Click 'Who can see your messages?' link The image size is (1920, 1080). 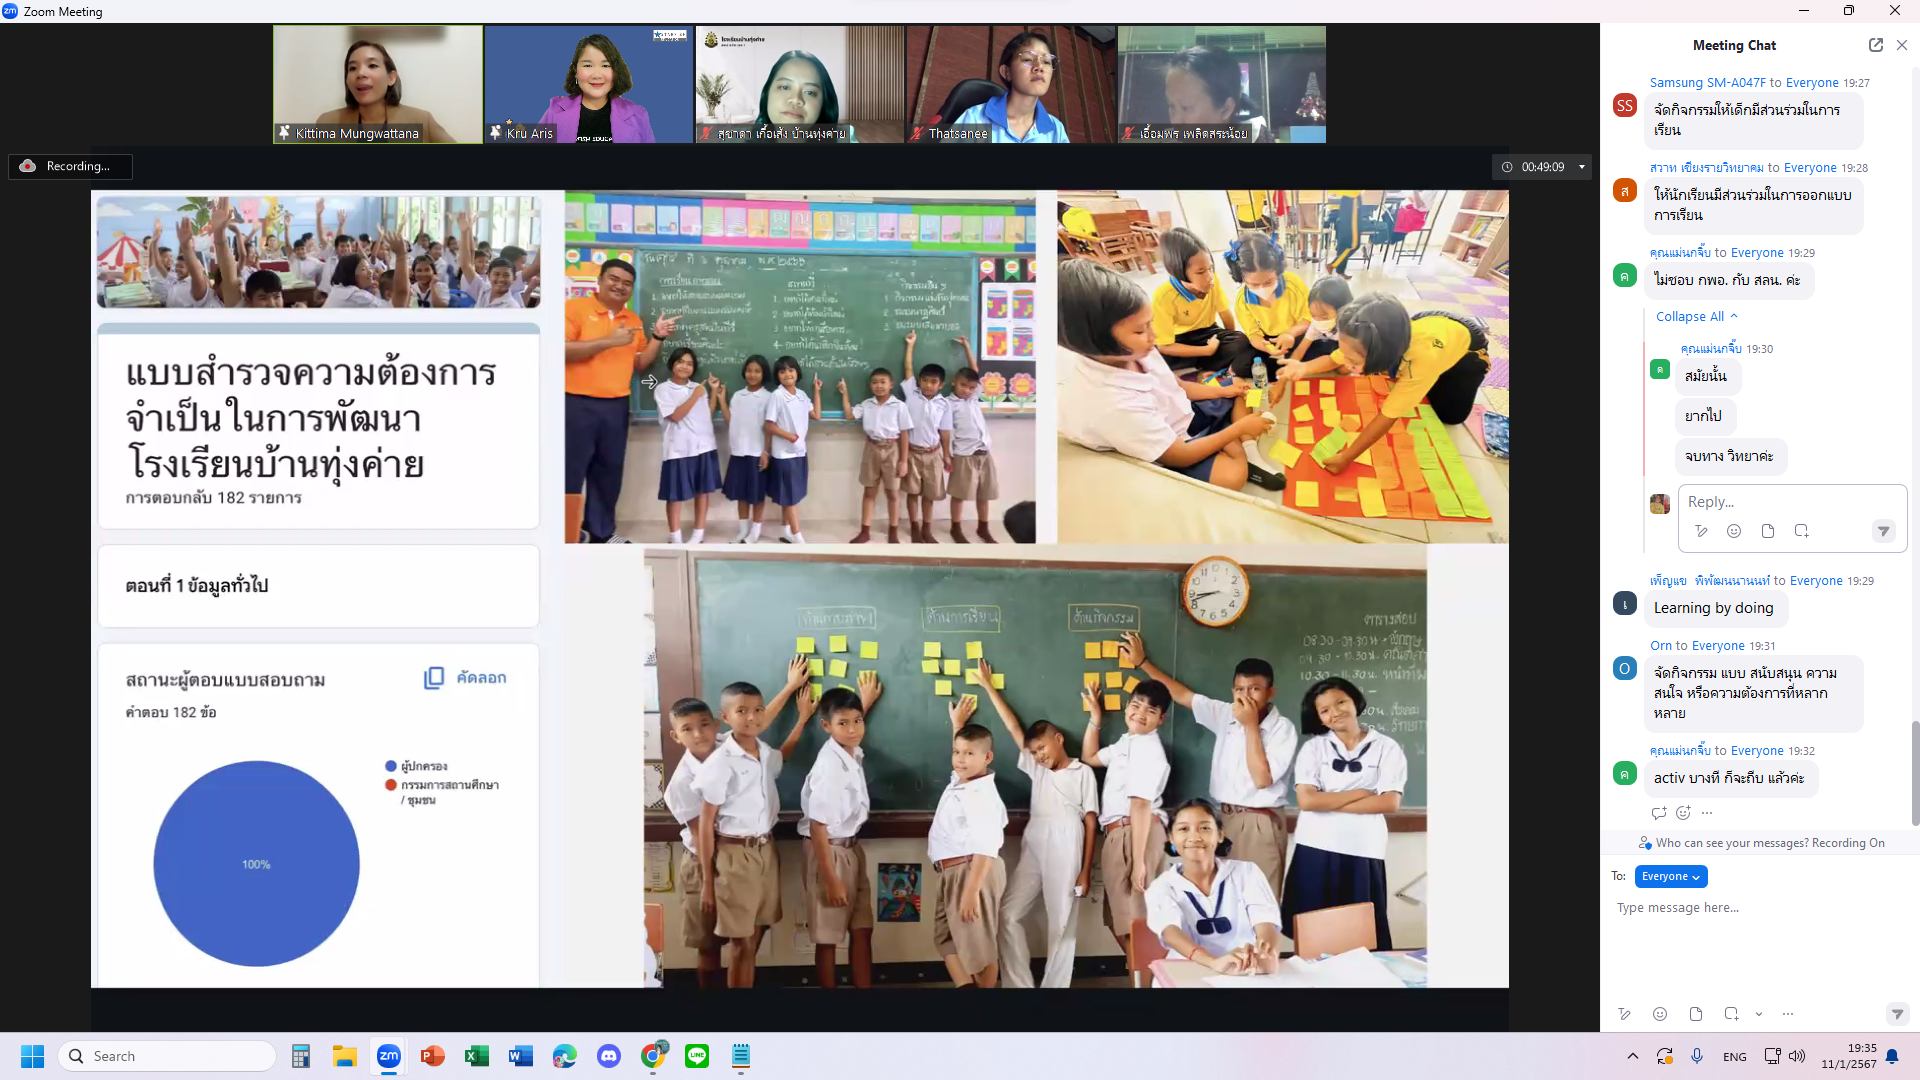click(1730, 843)
